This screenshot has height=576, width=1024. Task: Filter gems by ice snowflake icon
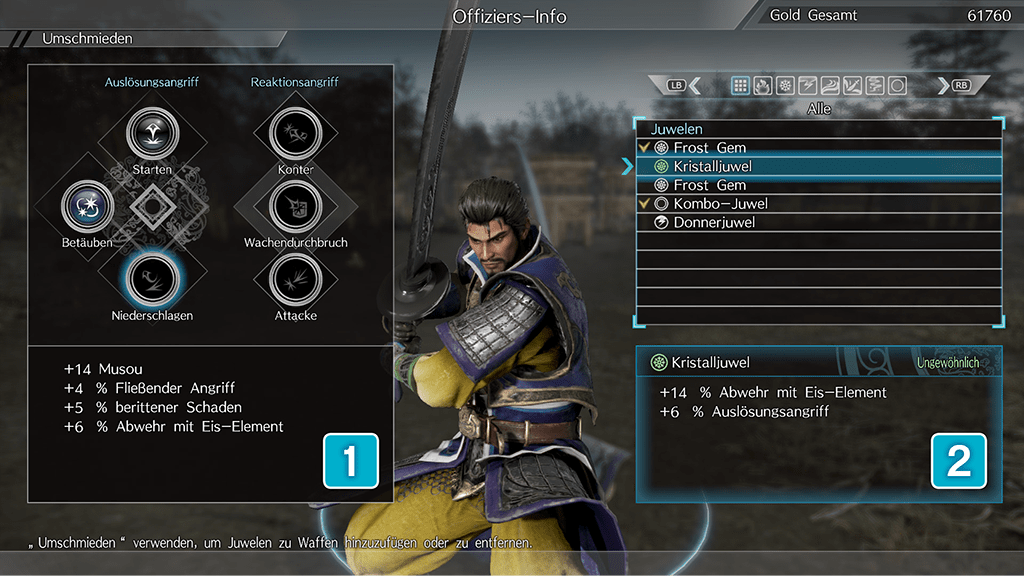click(785, 86)
